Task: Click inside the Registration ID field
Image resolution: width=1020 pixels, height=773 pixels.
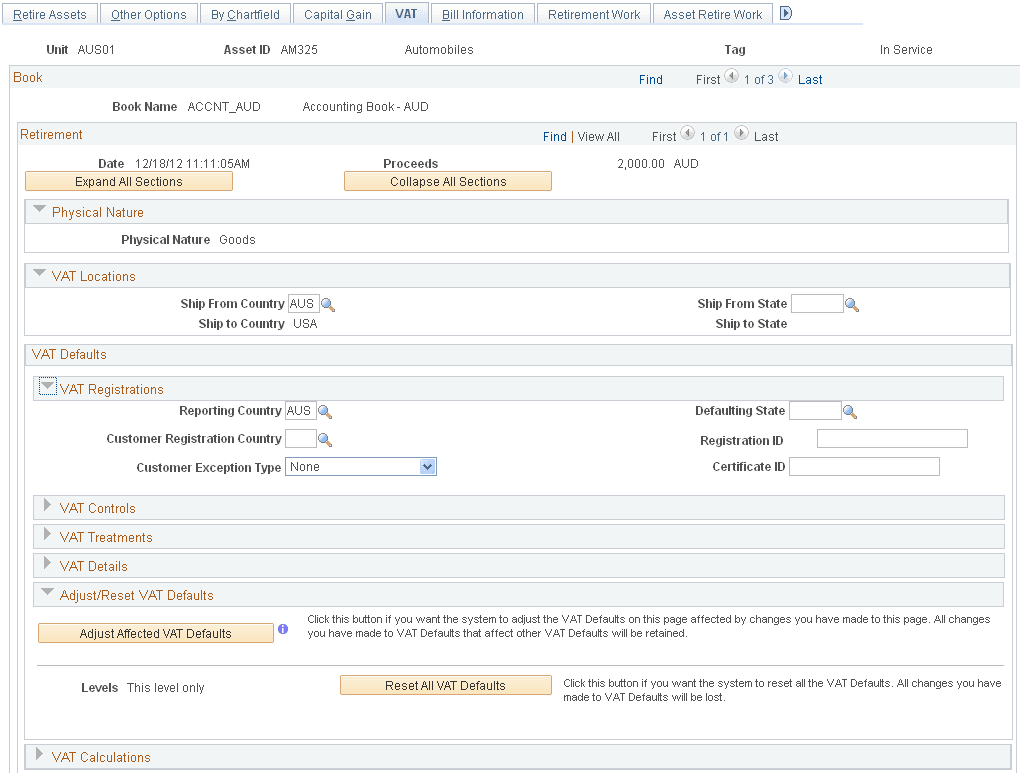Action: (x=891, y=438)
